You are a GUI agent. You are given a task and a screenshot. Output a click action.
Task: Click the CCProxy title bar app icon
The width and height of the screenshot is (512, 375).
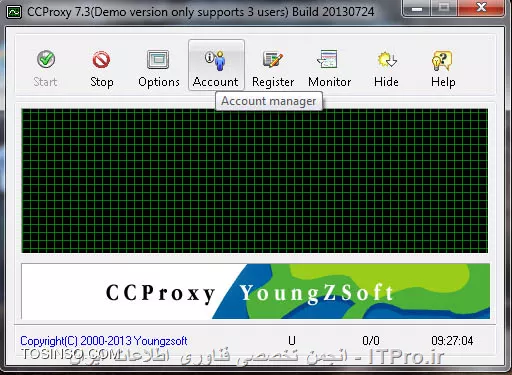(14, 12)
